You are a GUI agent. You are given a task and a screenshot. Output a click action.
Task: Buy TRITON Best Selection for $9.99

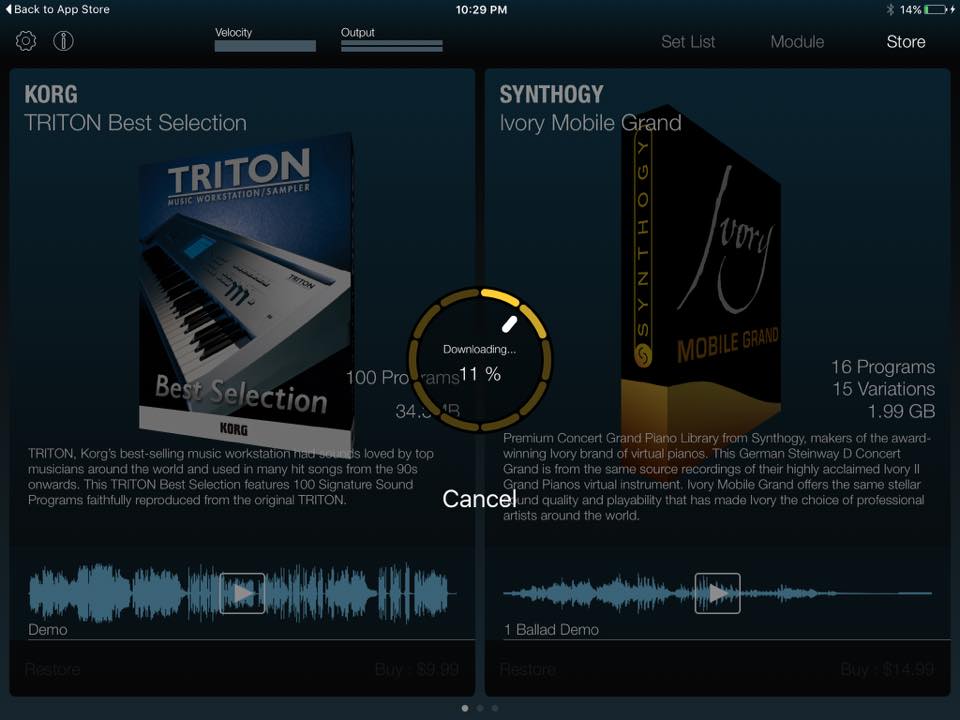415,670
